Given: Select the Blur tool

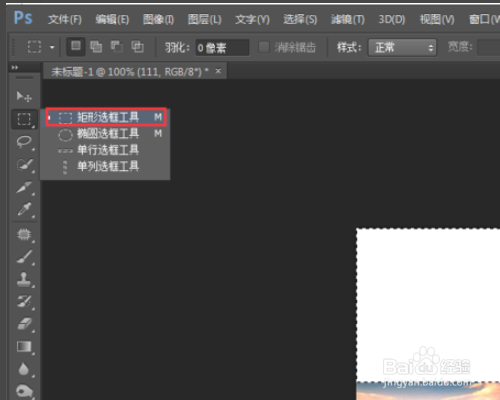Looking at the screenshot, I should [x=24, y=369].
